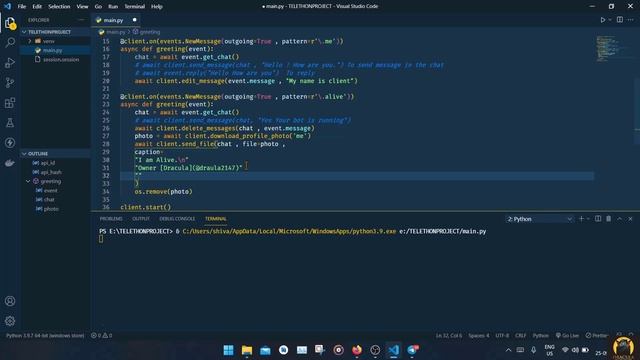Open the Testing flask view

pos(10,122)
